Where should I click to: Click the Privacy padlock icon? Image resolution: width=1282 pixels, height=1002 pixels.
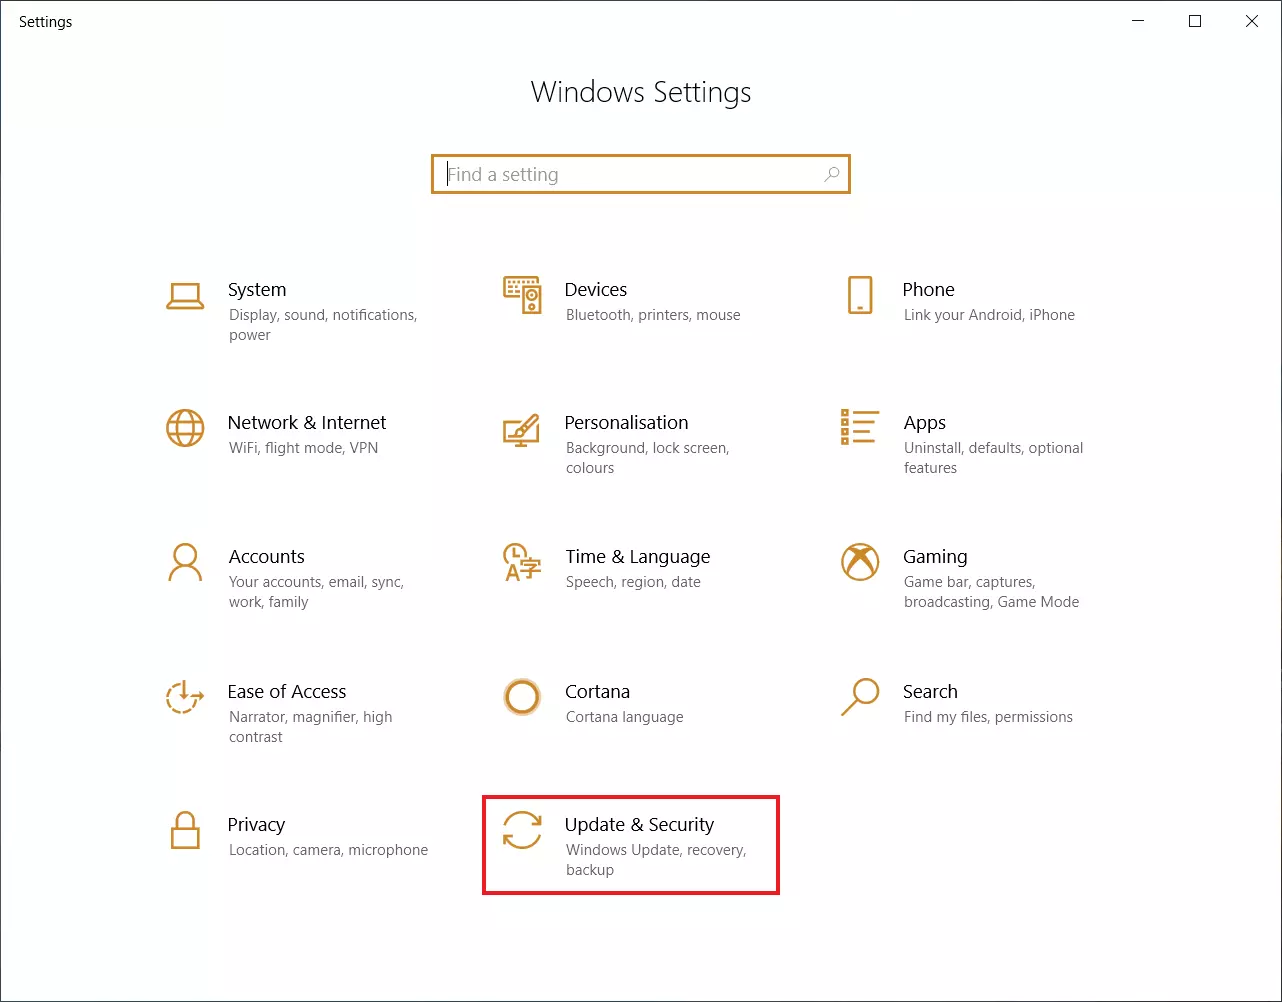point(185,830)
